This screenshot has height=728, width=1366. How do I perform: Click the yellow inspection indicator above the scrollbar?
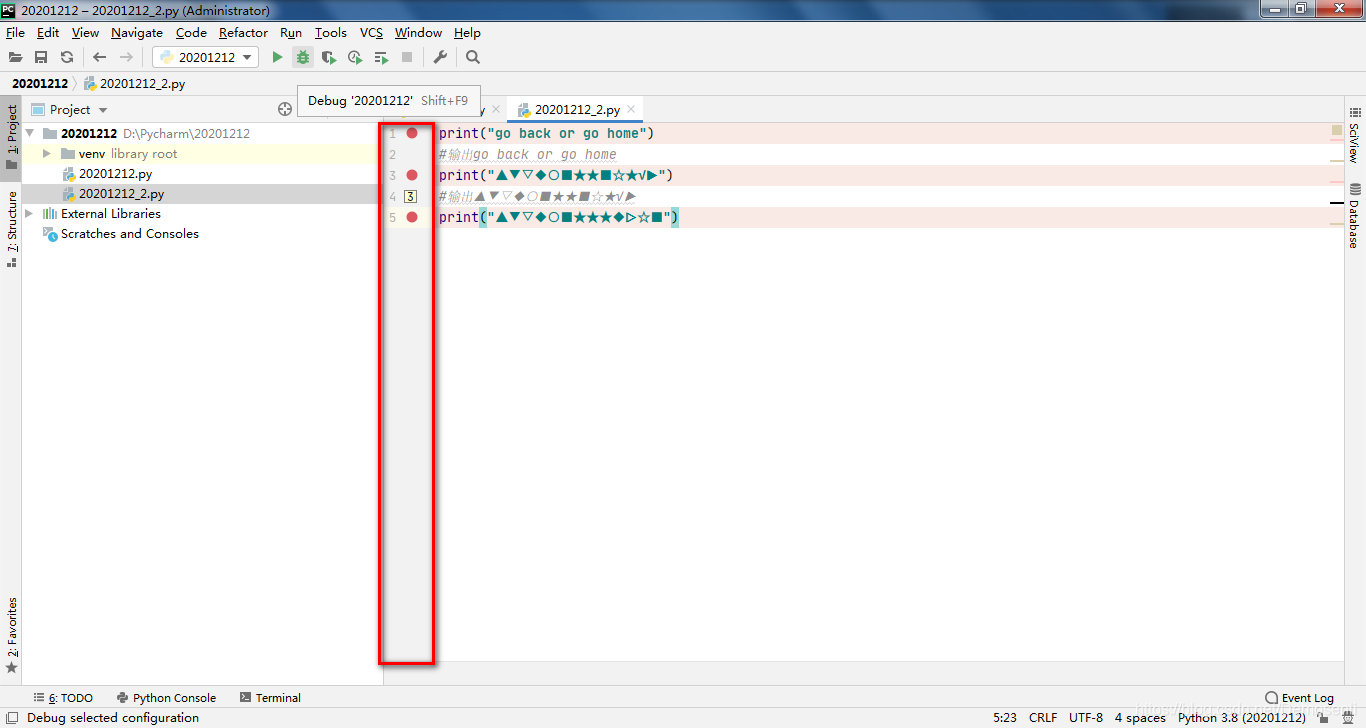(1337, 130)
